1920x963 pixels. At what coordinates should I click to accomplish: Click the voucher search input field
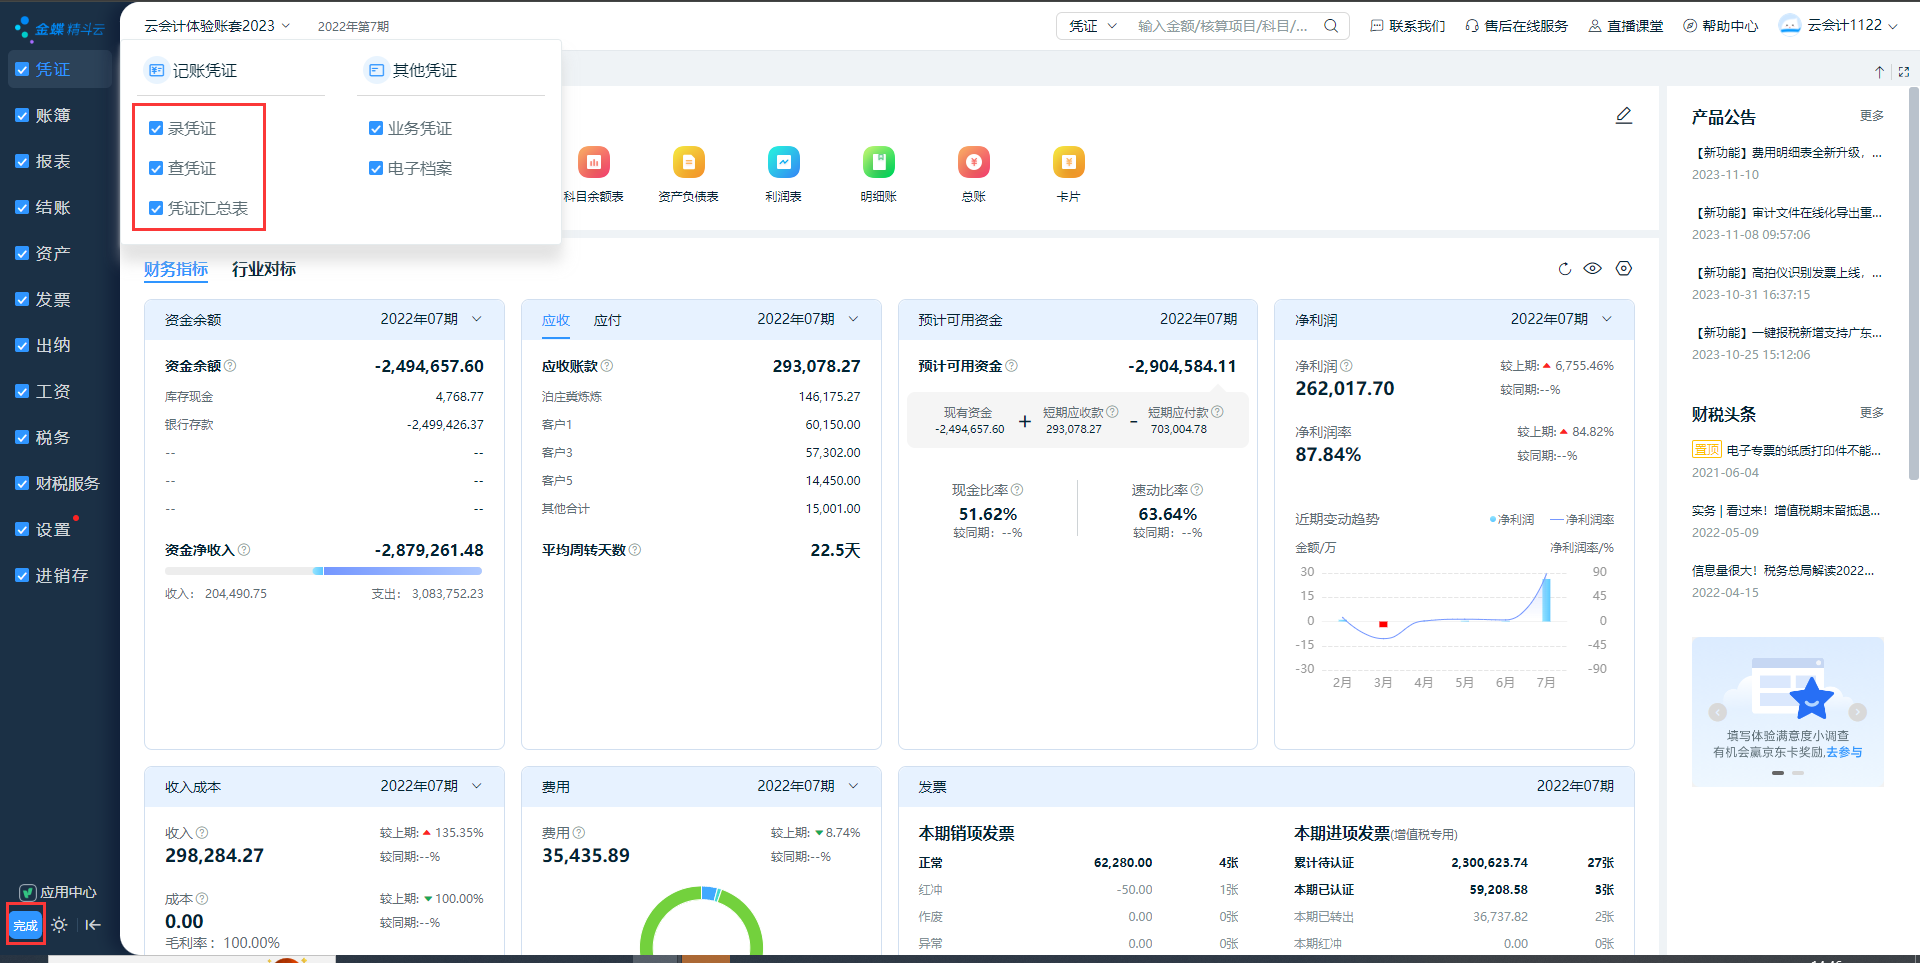[x=1224, y=26]
